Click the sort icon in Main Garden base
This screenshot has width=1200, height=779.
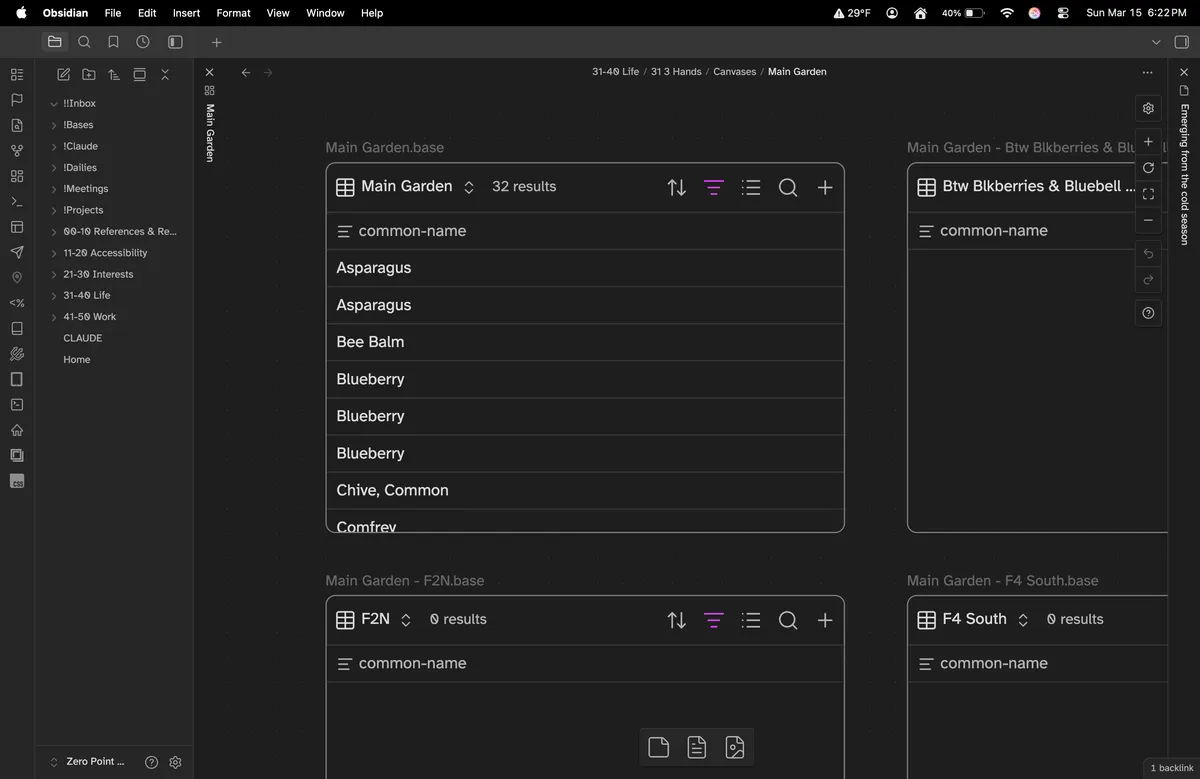tap(677, 188)
